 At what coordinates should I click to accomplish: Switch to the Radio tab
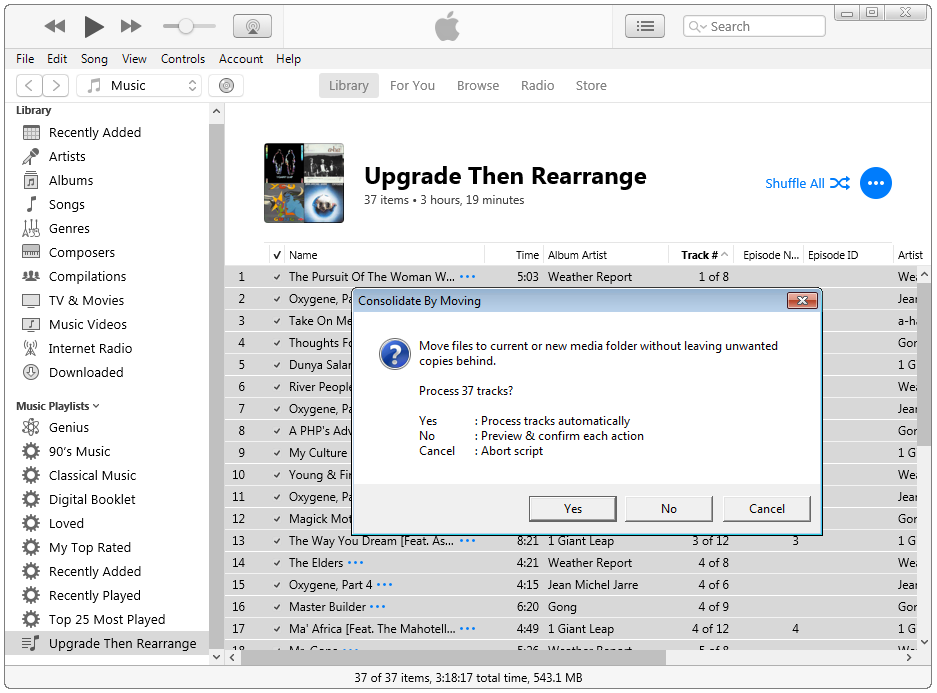537,85
